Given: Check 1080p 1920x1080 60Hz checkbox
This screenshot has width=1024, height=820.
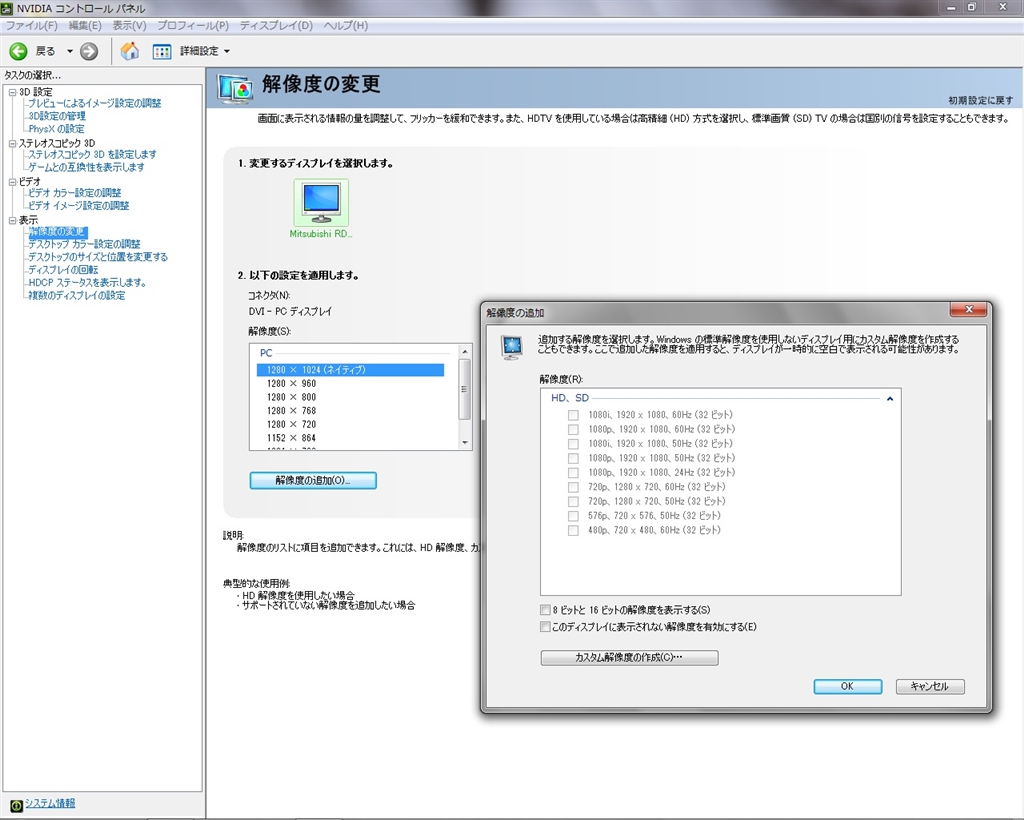Looking at the screenshot, I should click(573, 429).
